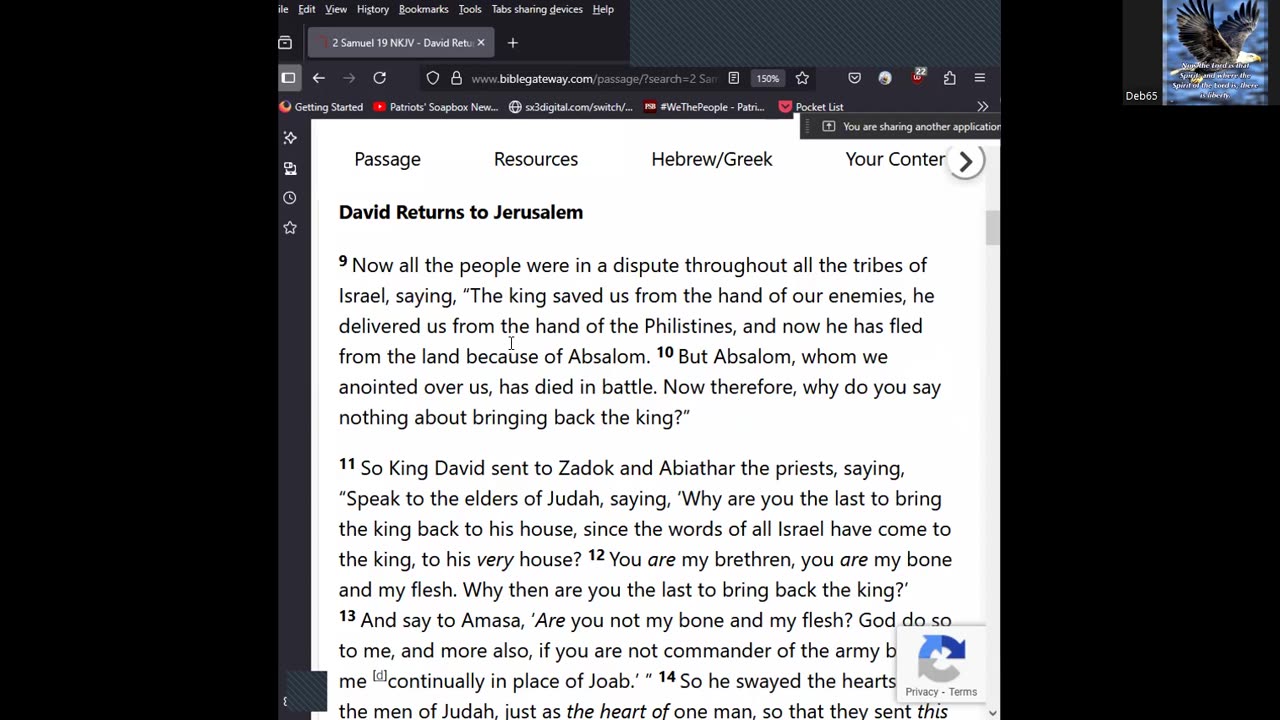The width and height of the screenshot is (1280, 720).
Task: Open the sx3digital.com/switch bookmark
Action: click(x=571, y=107)
